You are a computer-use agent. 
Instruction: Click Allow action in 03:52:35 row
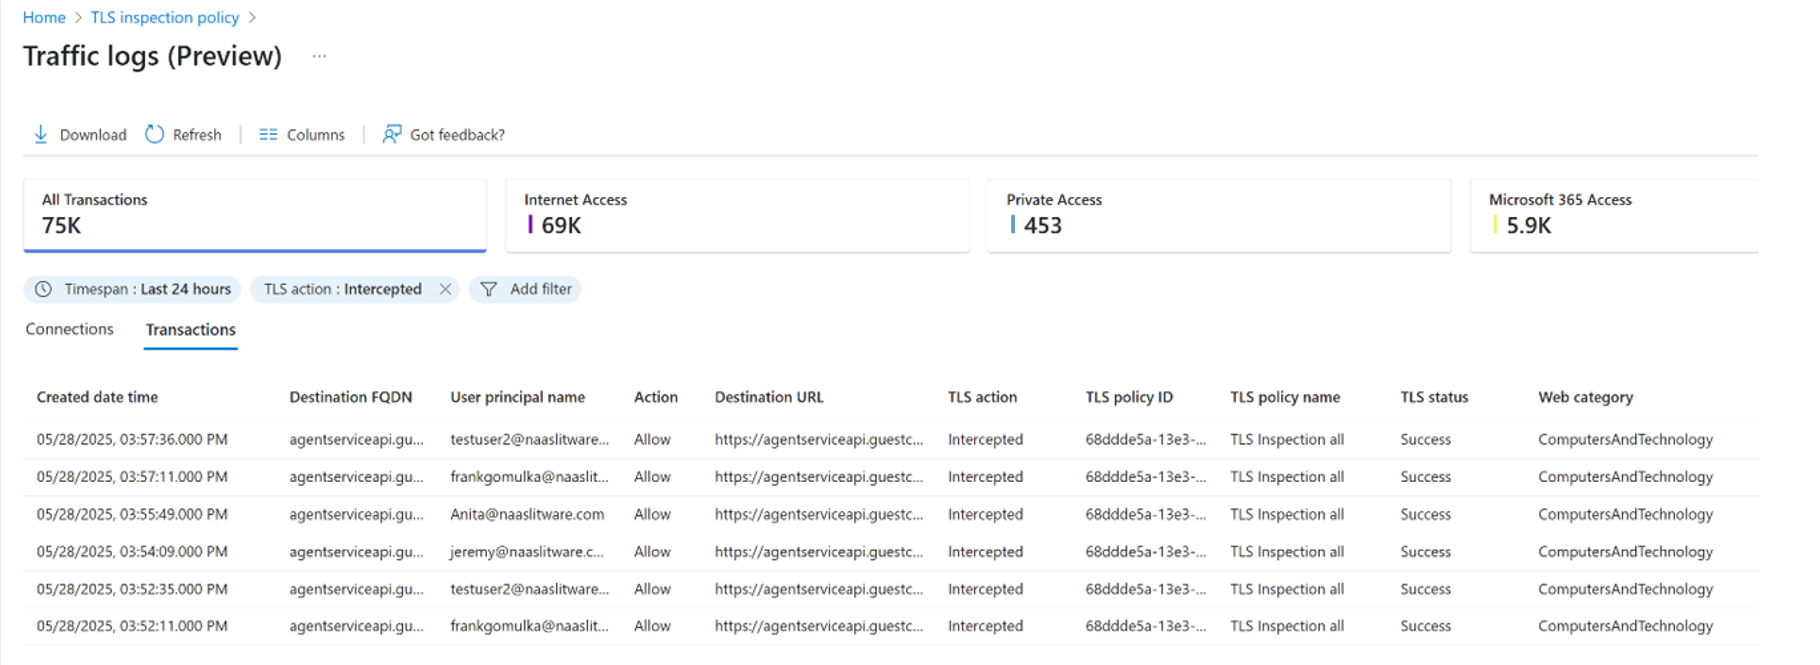point(652,589)
